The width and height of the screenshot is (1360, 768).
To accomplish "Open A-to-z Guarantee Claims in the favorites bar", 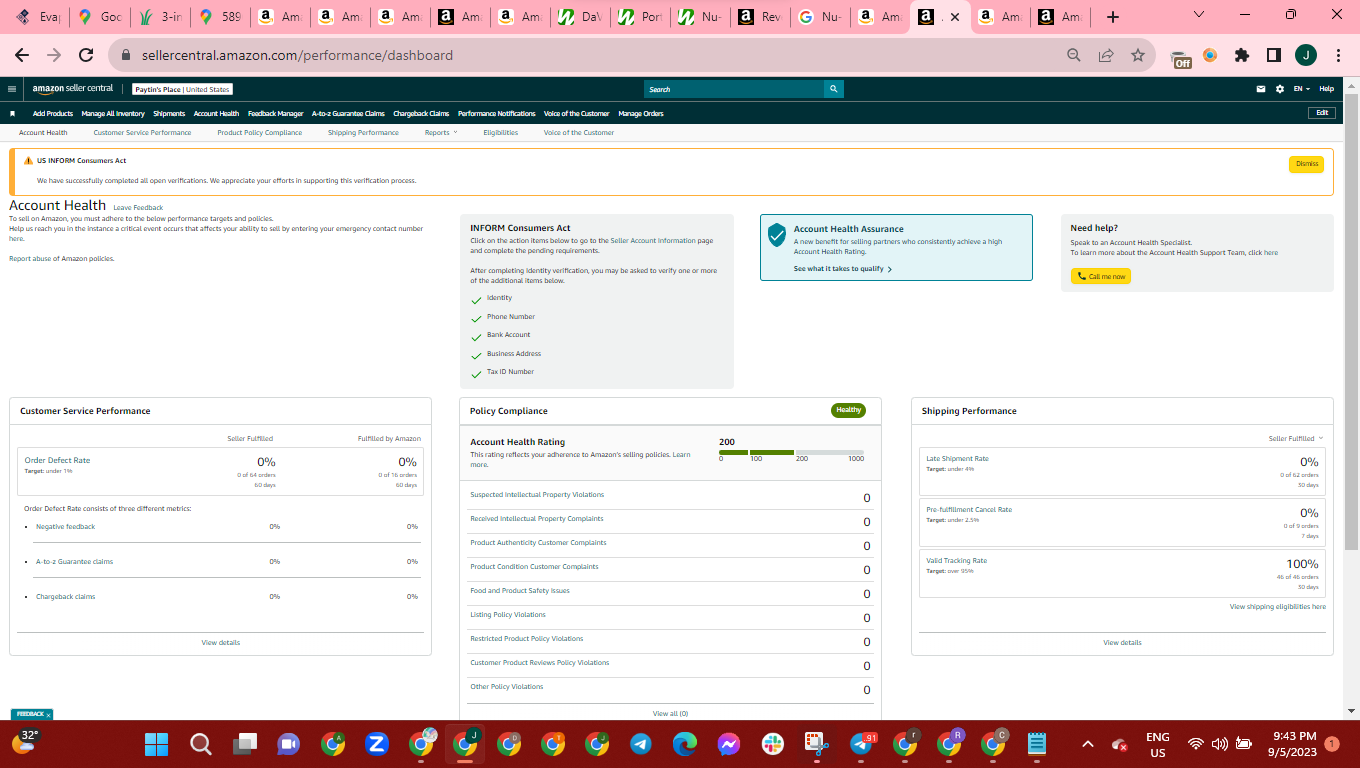I will point(348,113).
